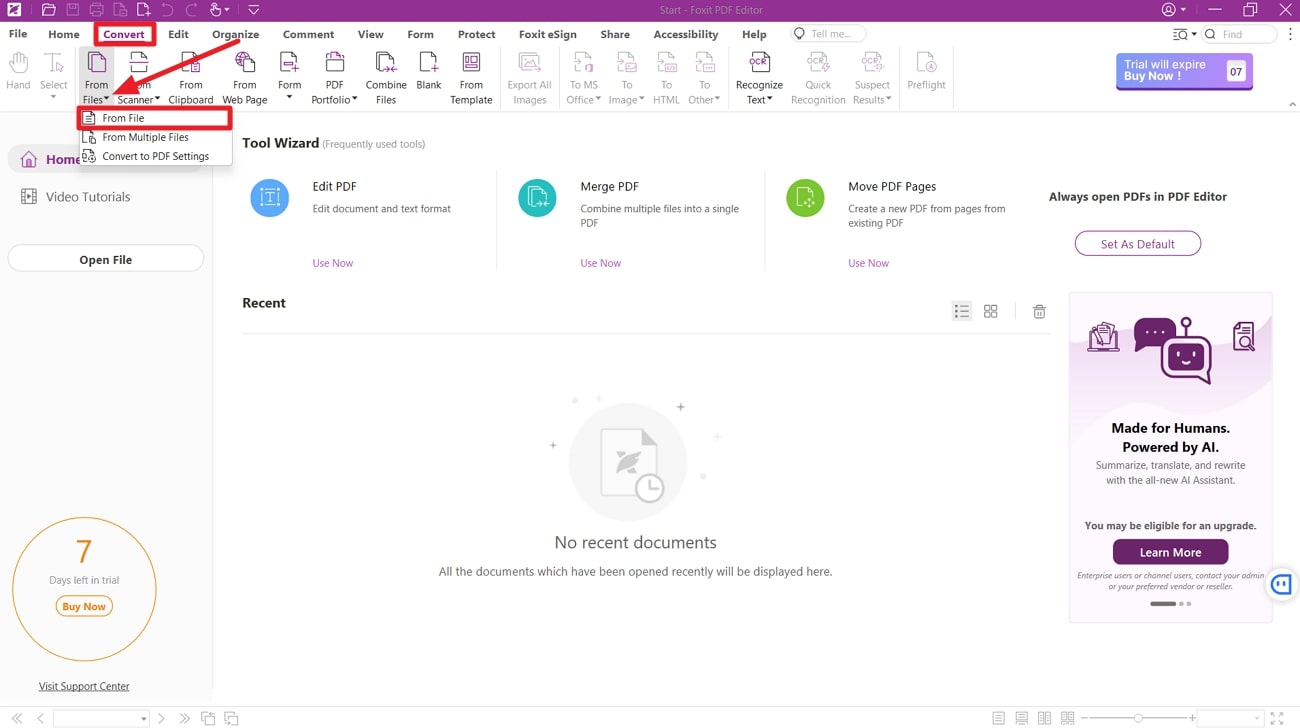1300x728 pixels.
Task: Click the To HTML tool
Action: (666, 78)
